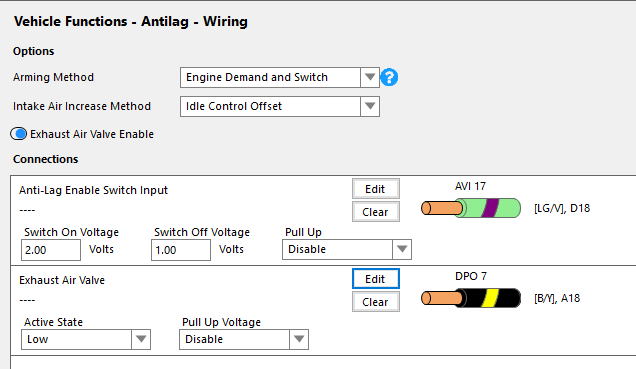The image size is (636, 369).
Task: Click the Switch Off Voltage input field
Action: pyautogui.click(x=181, y=250)
